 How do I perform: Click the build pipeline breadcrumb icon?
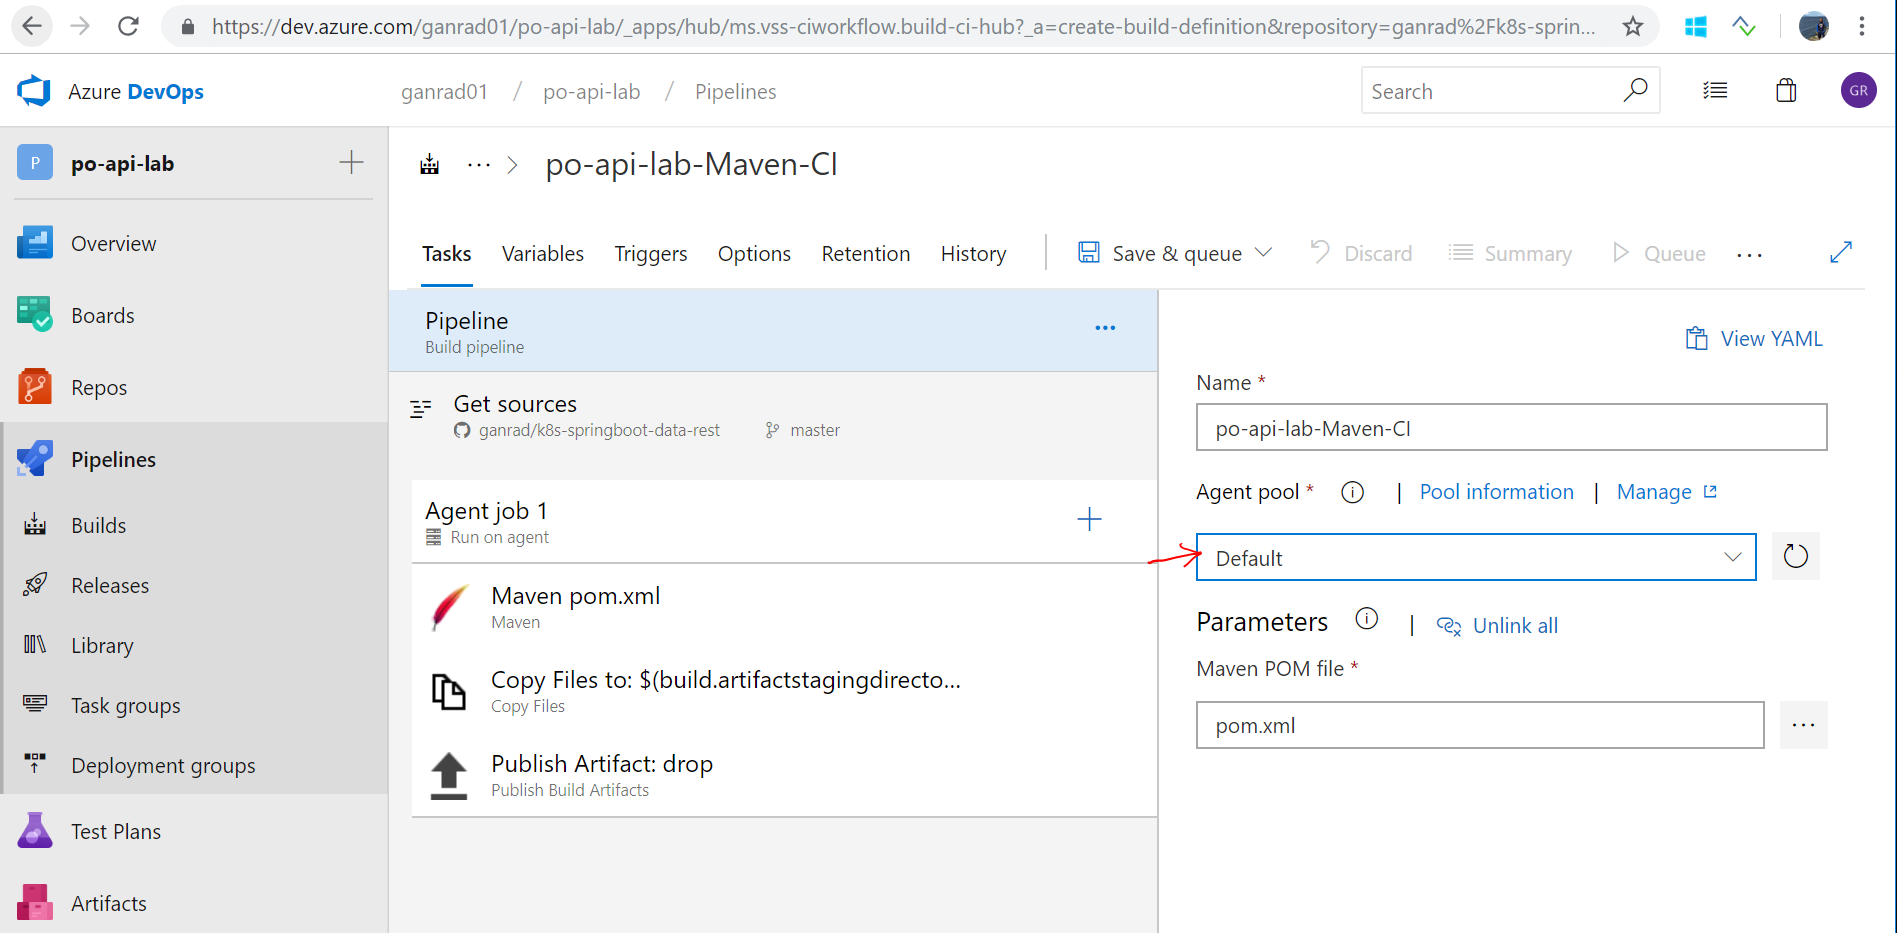point(429,164)
